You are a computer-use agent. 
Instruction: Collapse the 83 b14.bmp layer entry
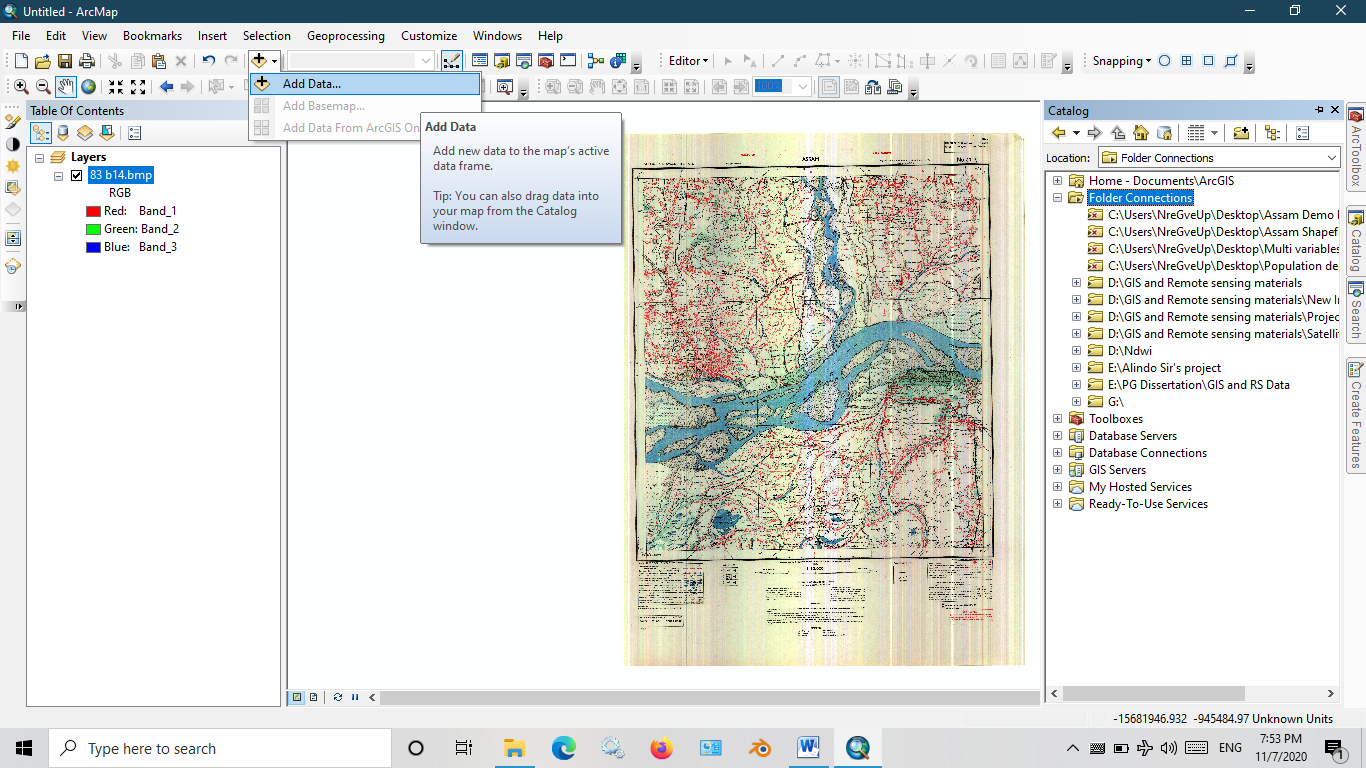click(58, 175)
